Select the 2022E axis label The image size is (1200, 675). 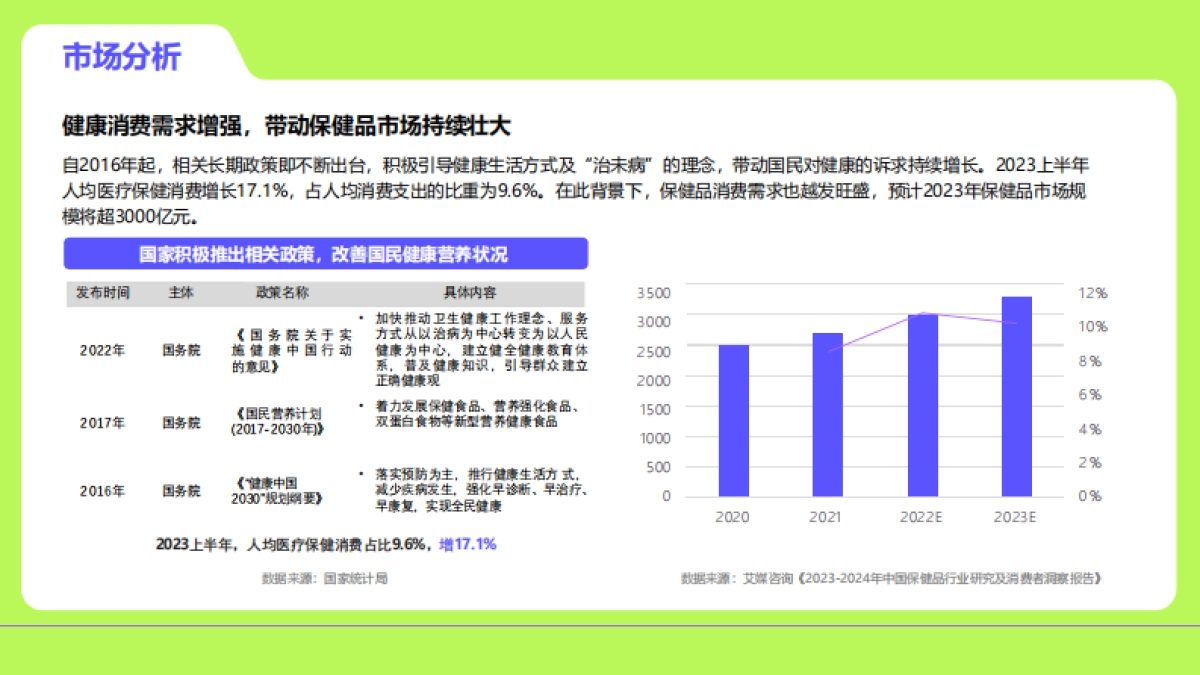click(920, 517)
